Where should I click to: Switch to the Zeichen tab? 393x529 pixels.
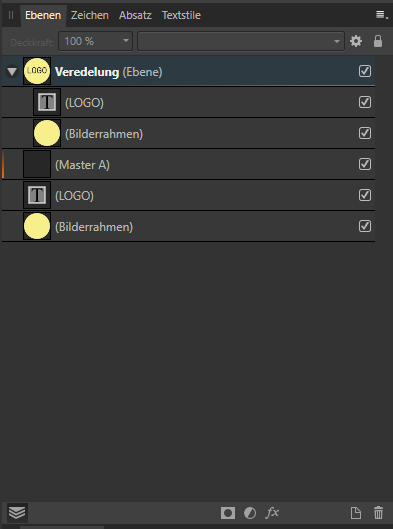coord(90,15)
